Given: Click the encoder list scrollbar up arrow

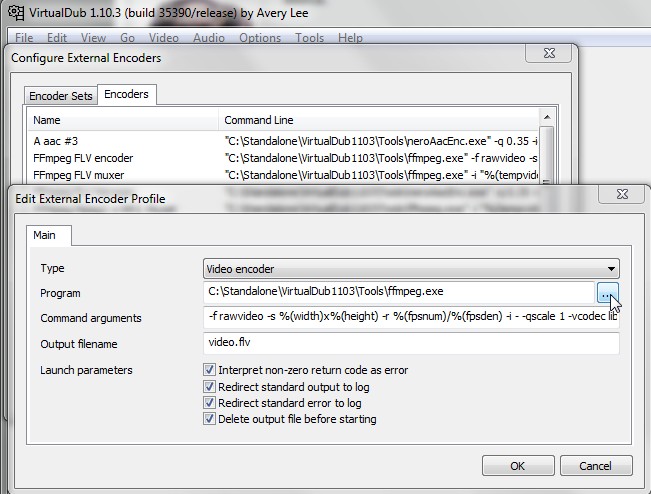Looking at the screenshot, I should 547,117.
